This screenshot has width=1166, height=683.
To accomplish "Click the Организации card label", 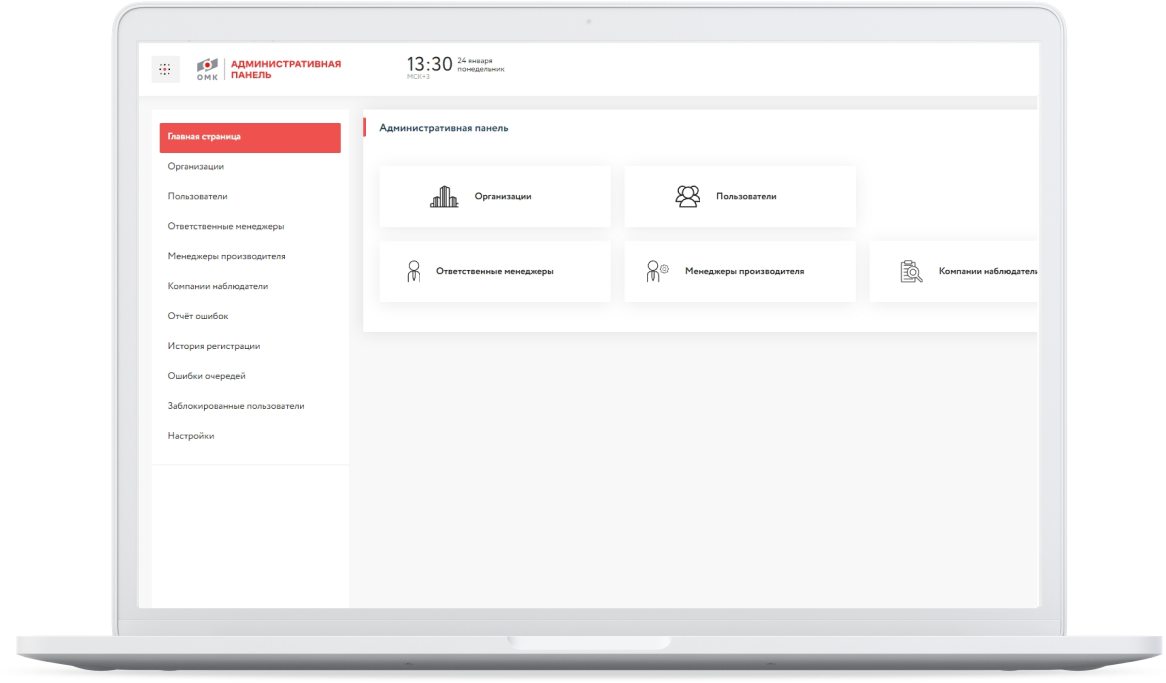I will point(503,196).
